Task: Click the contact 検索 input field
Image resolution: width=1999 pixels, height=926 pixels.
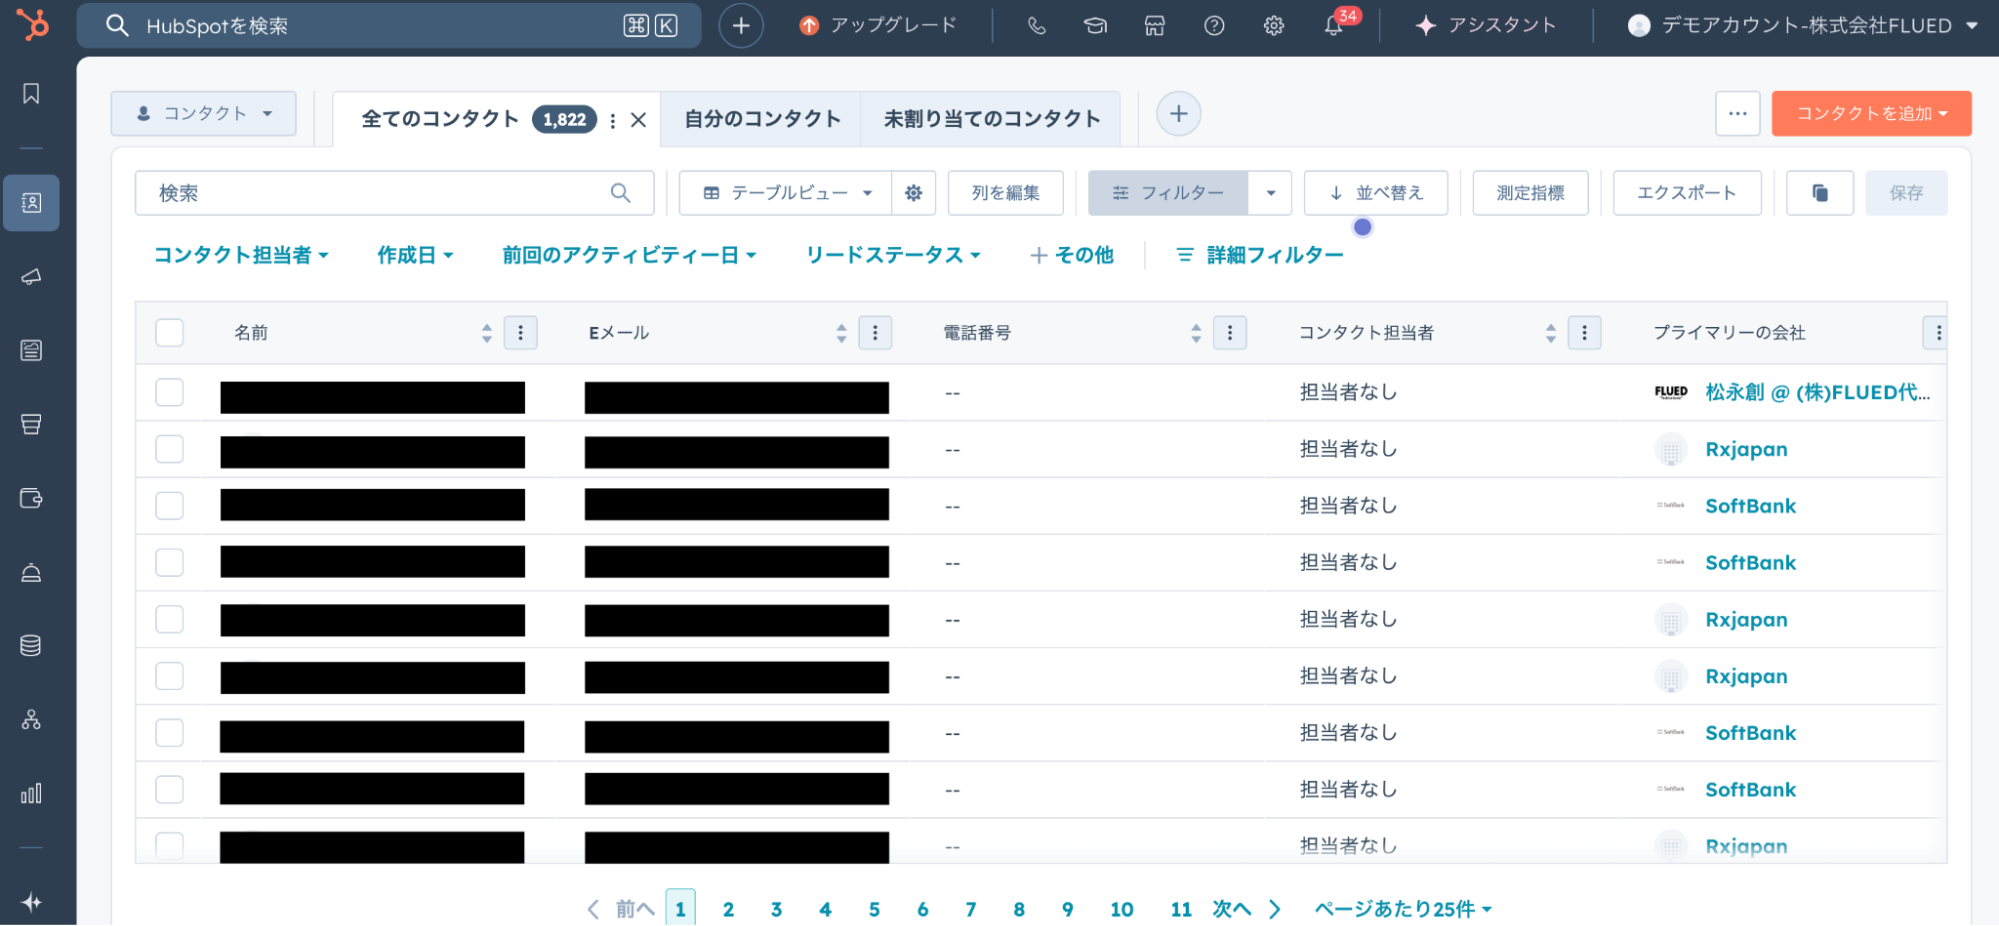Action: [380, 193]
